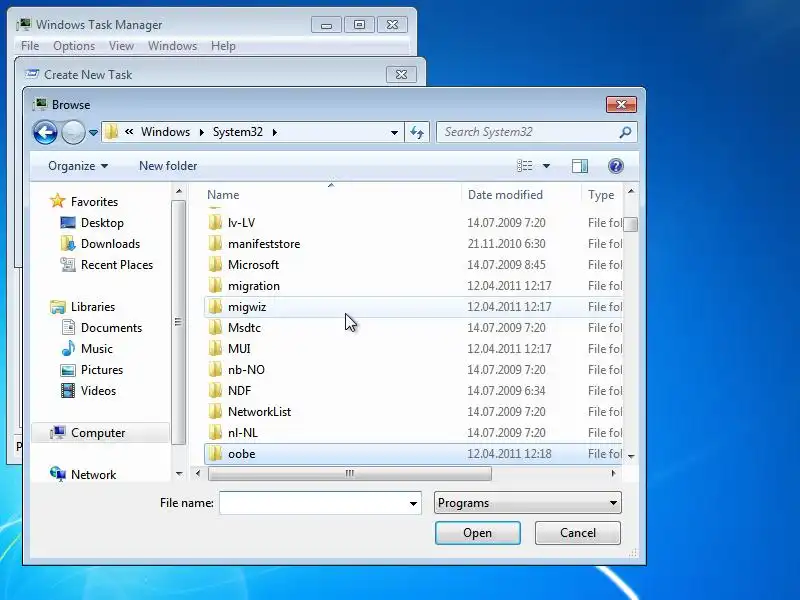800x600 pixels.
Task: Select the MUI folder icon
Action: [x=215, y=348]
